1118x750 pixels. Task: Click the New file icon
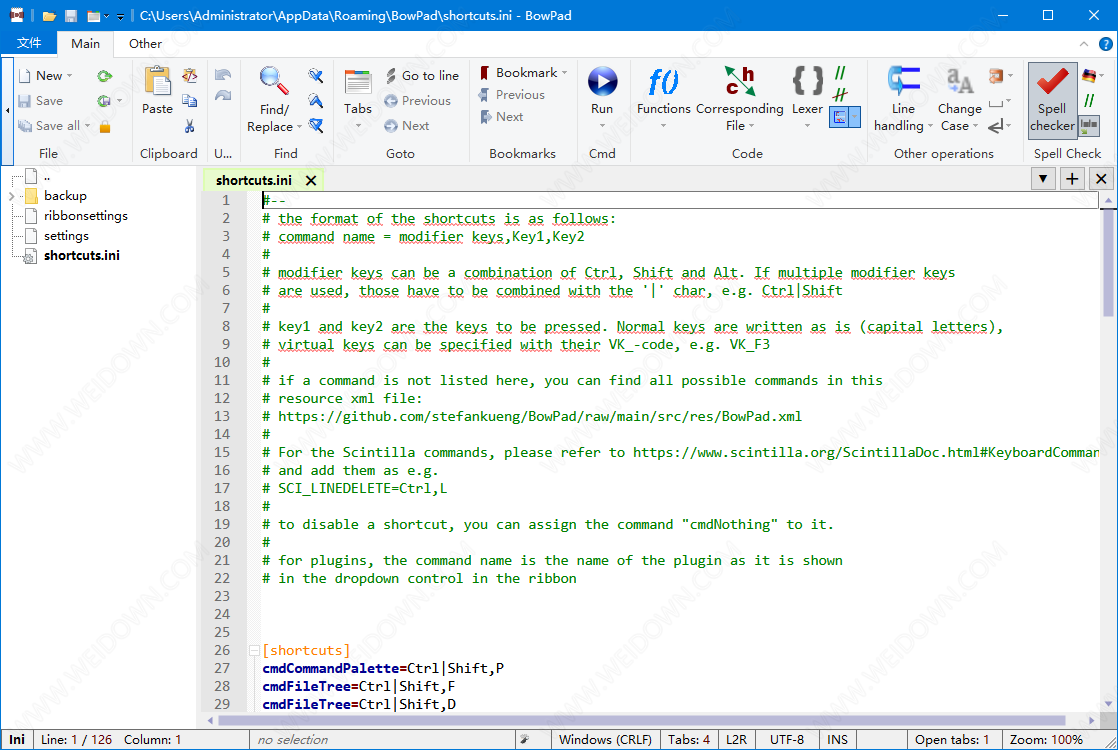coord(25,76)
